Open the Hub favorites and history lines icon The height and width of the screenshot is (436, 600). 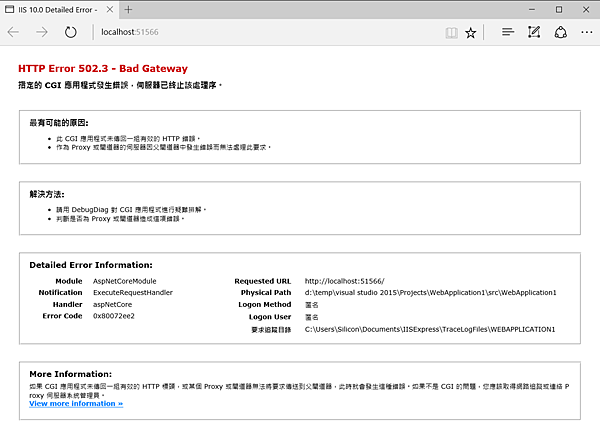[508, 32]
